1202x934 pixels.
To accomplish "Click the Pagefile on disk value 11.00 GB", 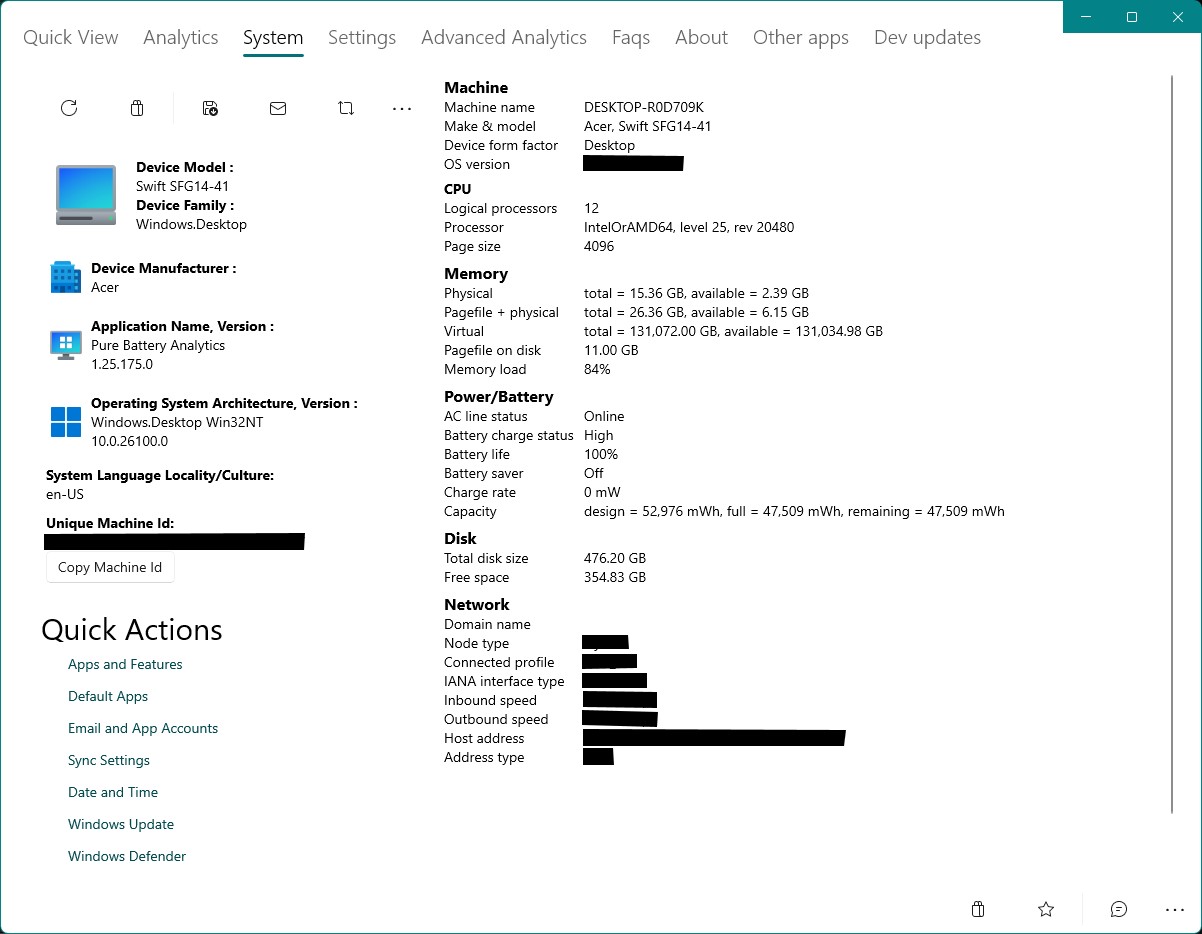I will (x=611, y=350).
